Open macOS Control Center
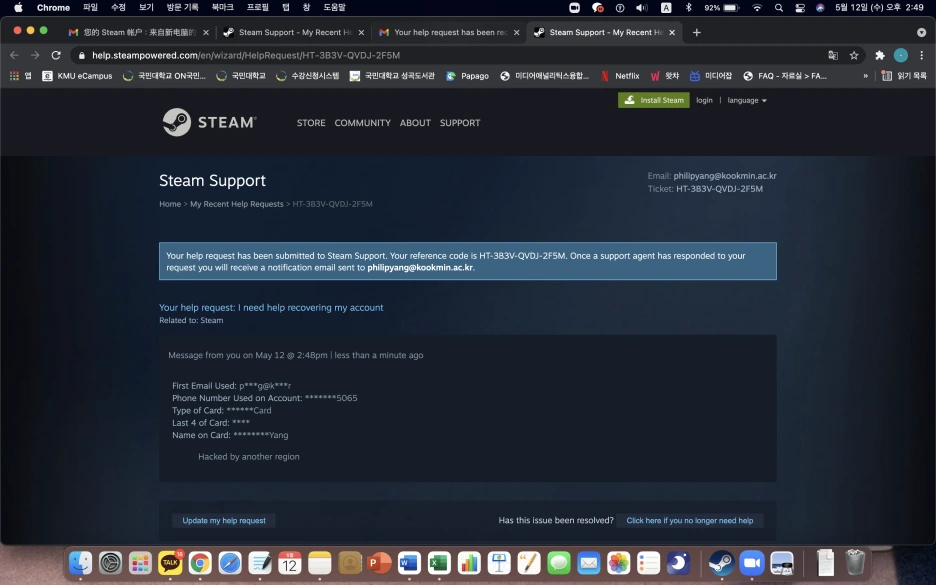 coord(800,8)
